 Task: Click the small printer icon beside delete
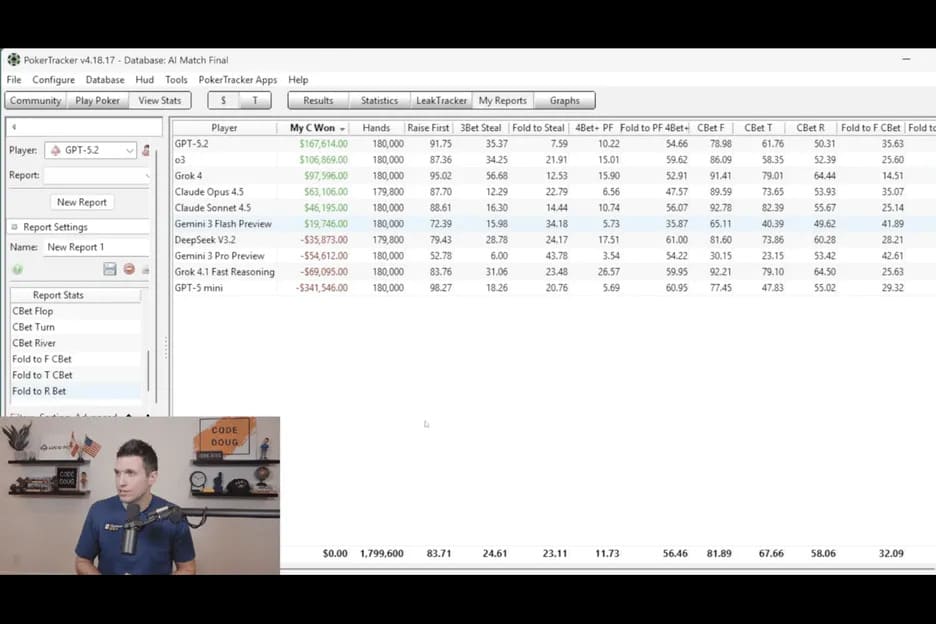click(x=145, y=270)
